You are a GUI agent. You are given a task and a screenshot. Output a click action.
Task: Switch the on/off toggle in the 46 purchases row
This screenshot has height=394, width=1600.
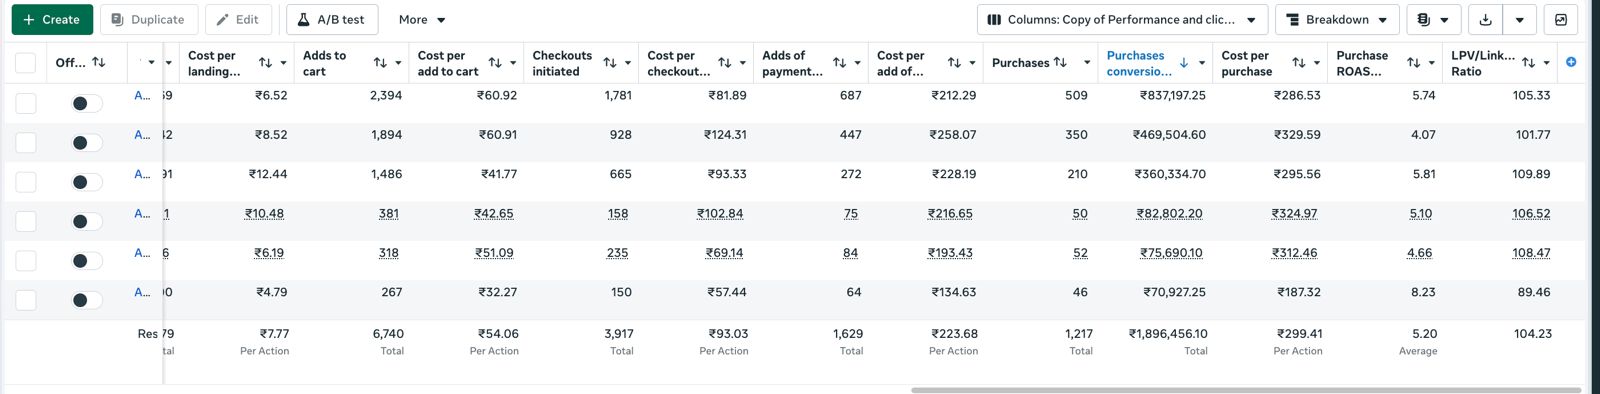pyautogui.click(x=86, y=300)
